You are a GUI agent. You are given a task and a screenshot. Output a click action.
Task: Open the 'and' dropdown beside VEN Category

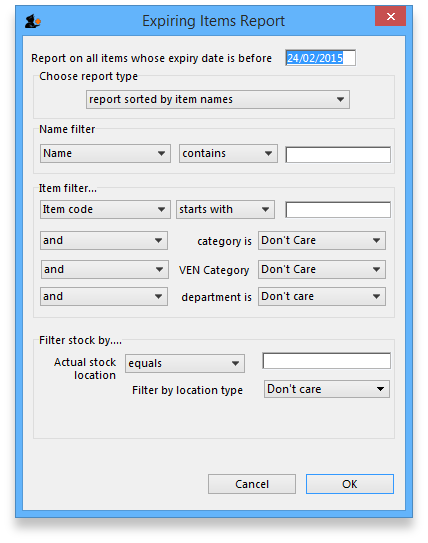click(x=105, y=270)
